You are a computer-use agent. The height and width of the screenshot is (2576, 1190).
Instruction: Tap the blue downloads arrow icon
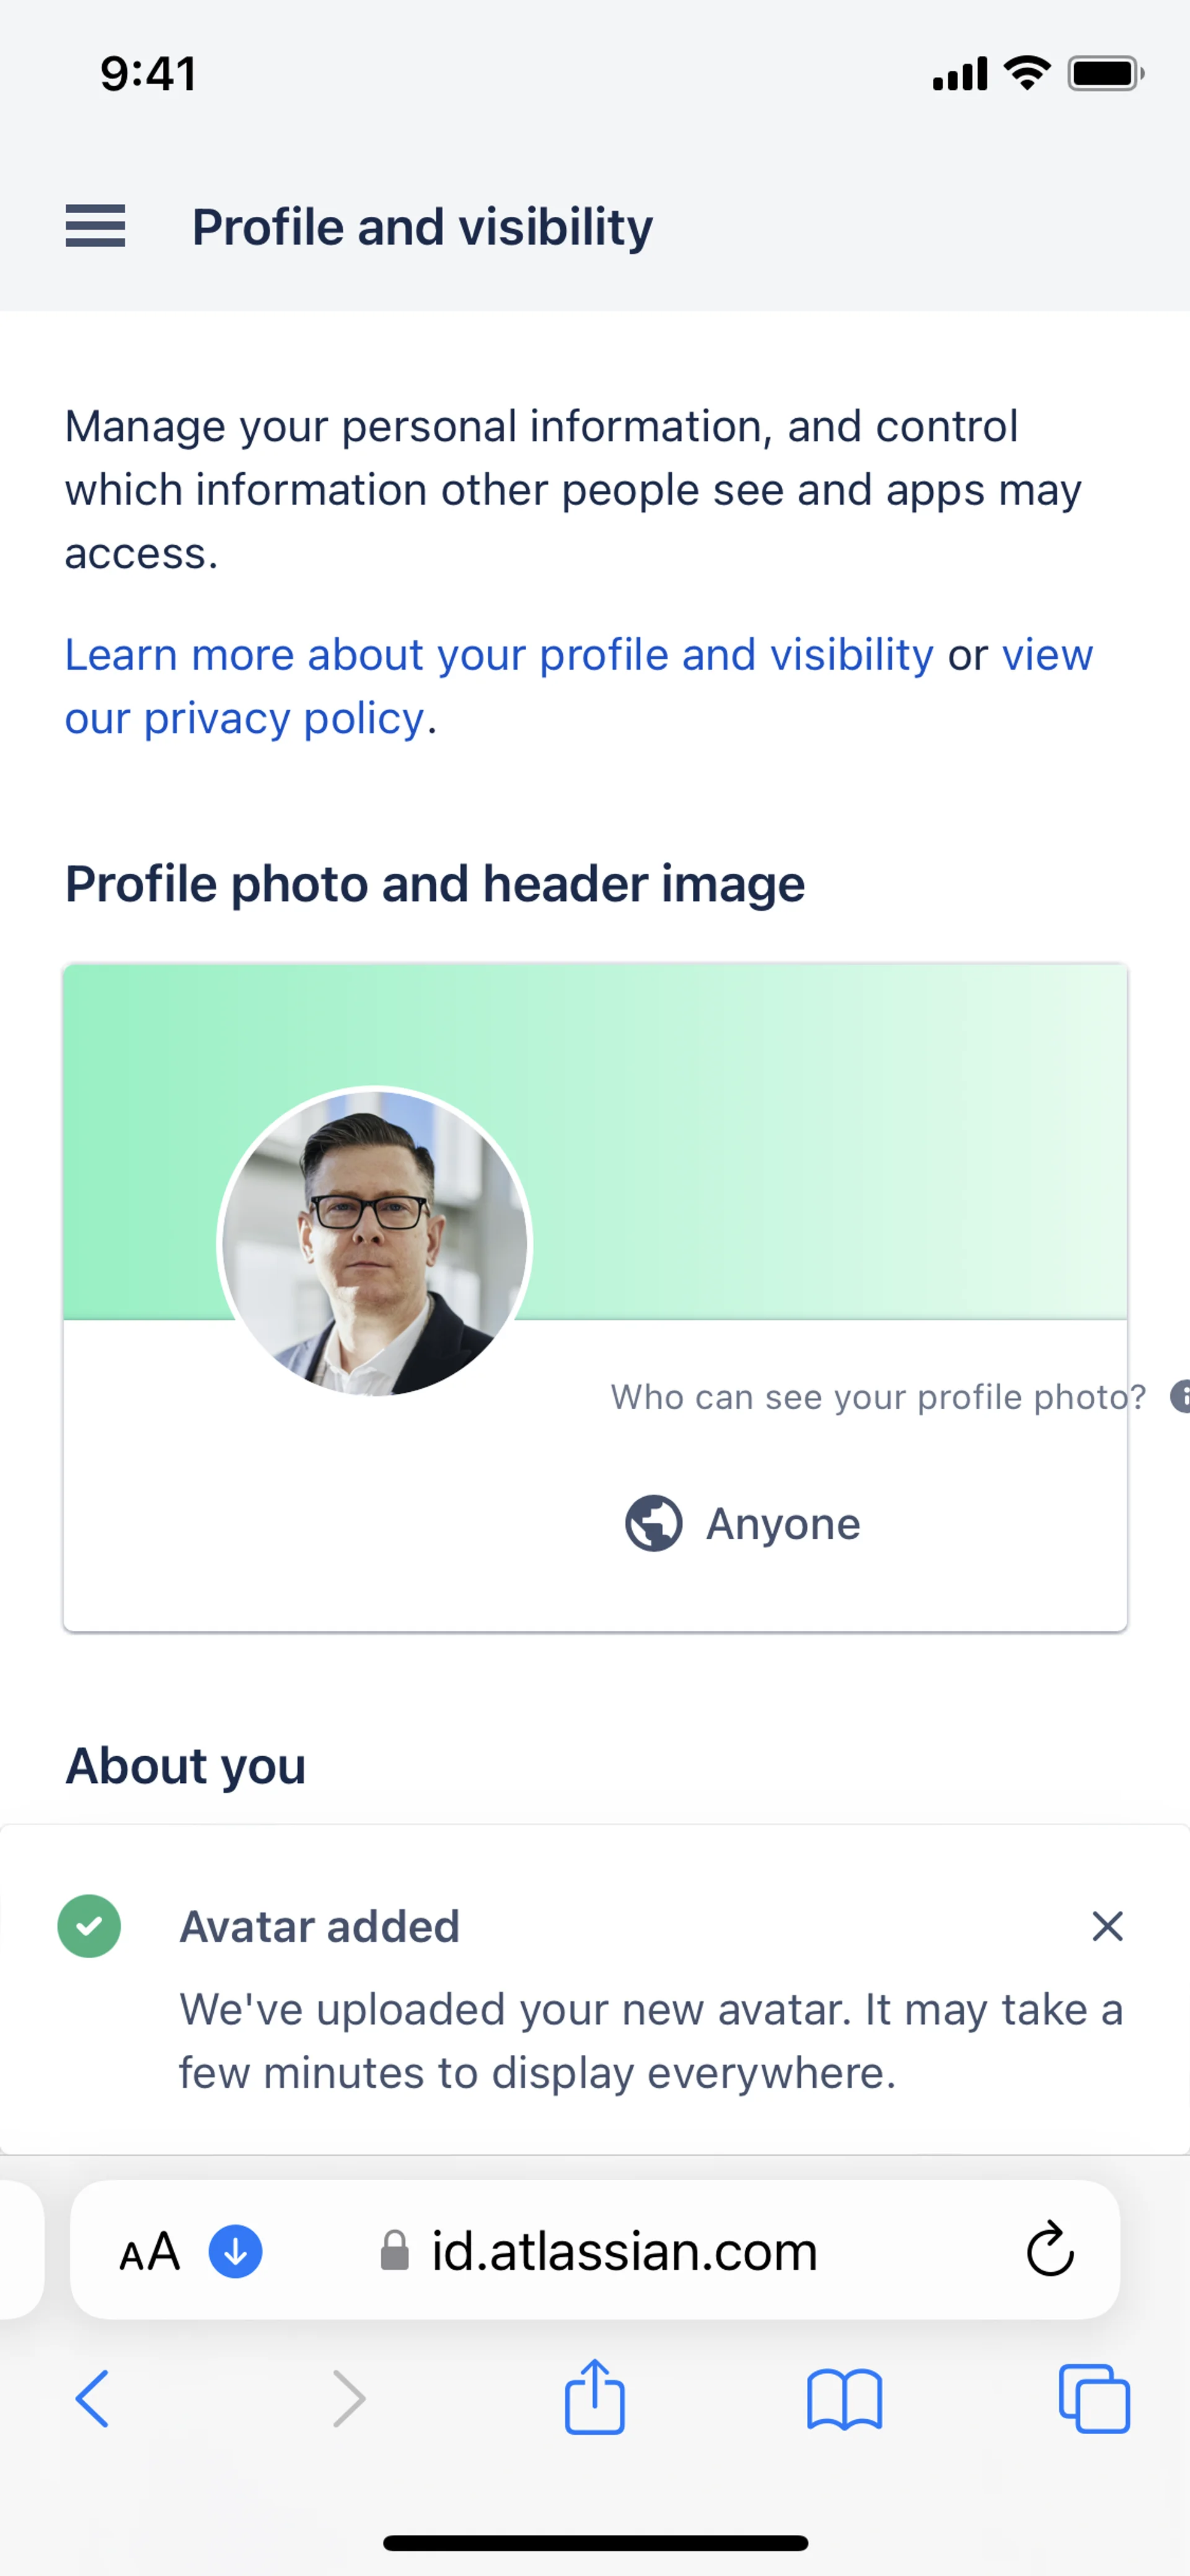235,2251
